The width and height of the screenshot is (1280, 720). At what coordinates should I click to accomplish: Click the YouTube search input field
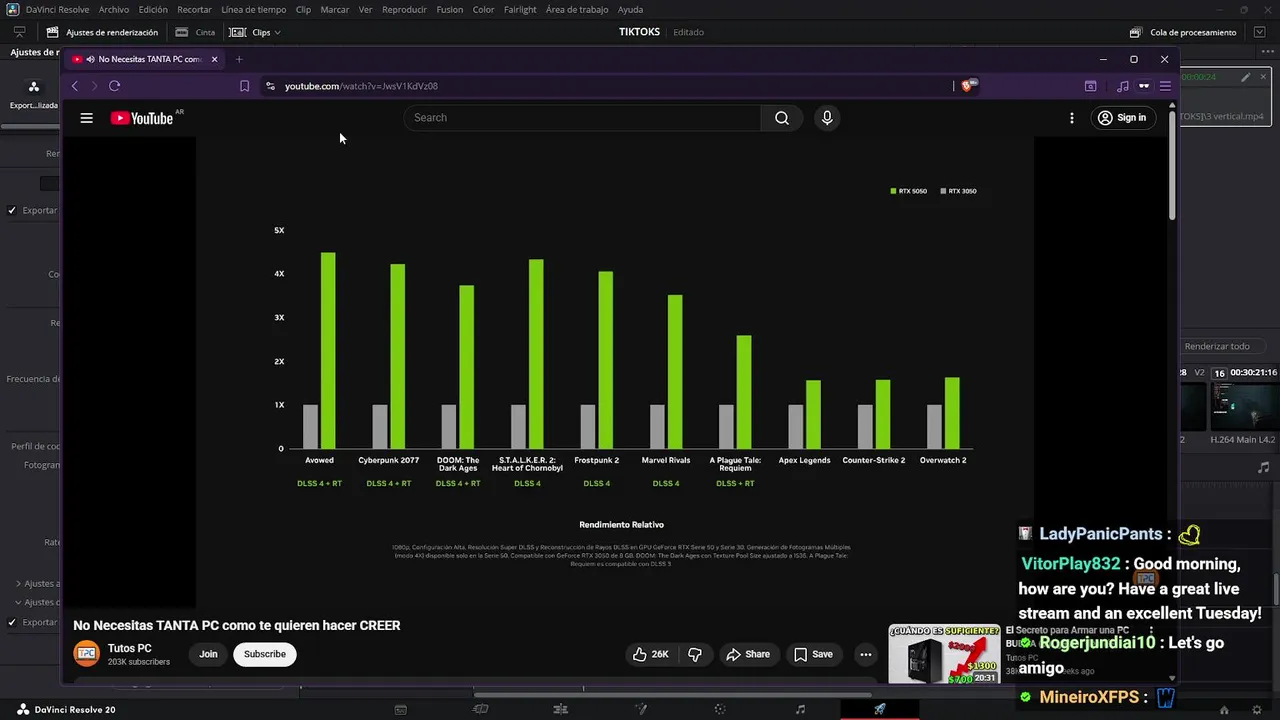(x=583, y=118)
